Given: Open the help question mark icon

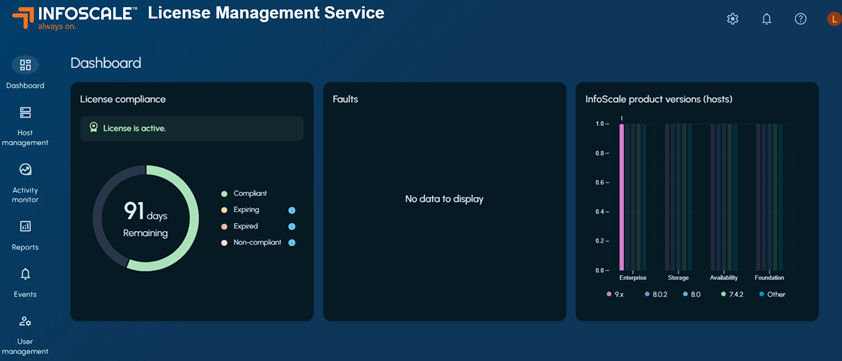Looking at the screenshot, I should coord(801,19).
